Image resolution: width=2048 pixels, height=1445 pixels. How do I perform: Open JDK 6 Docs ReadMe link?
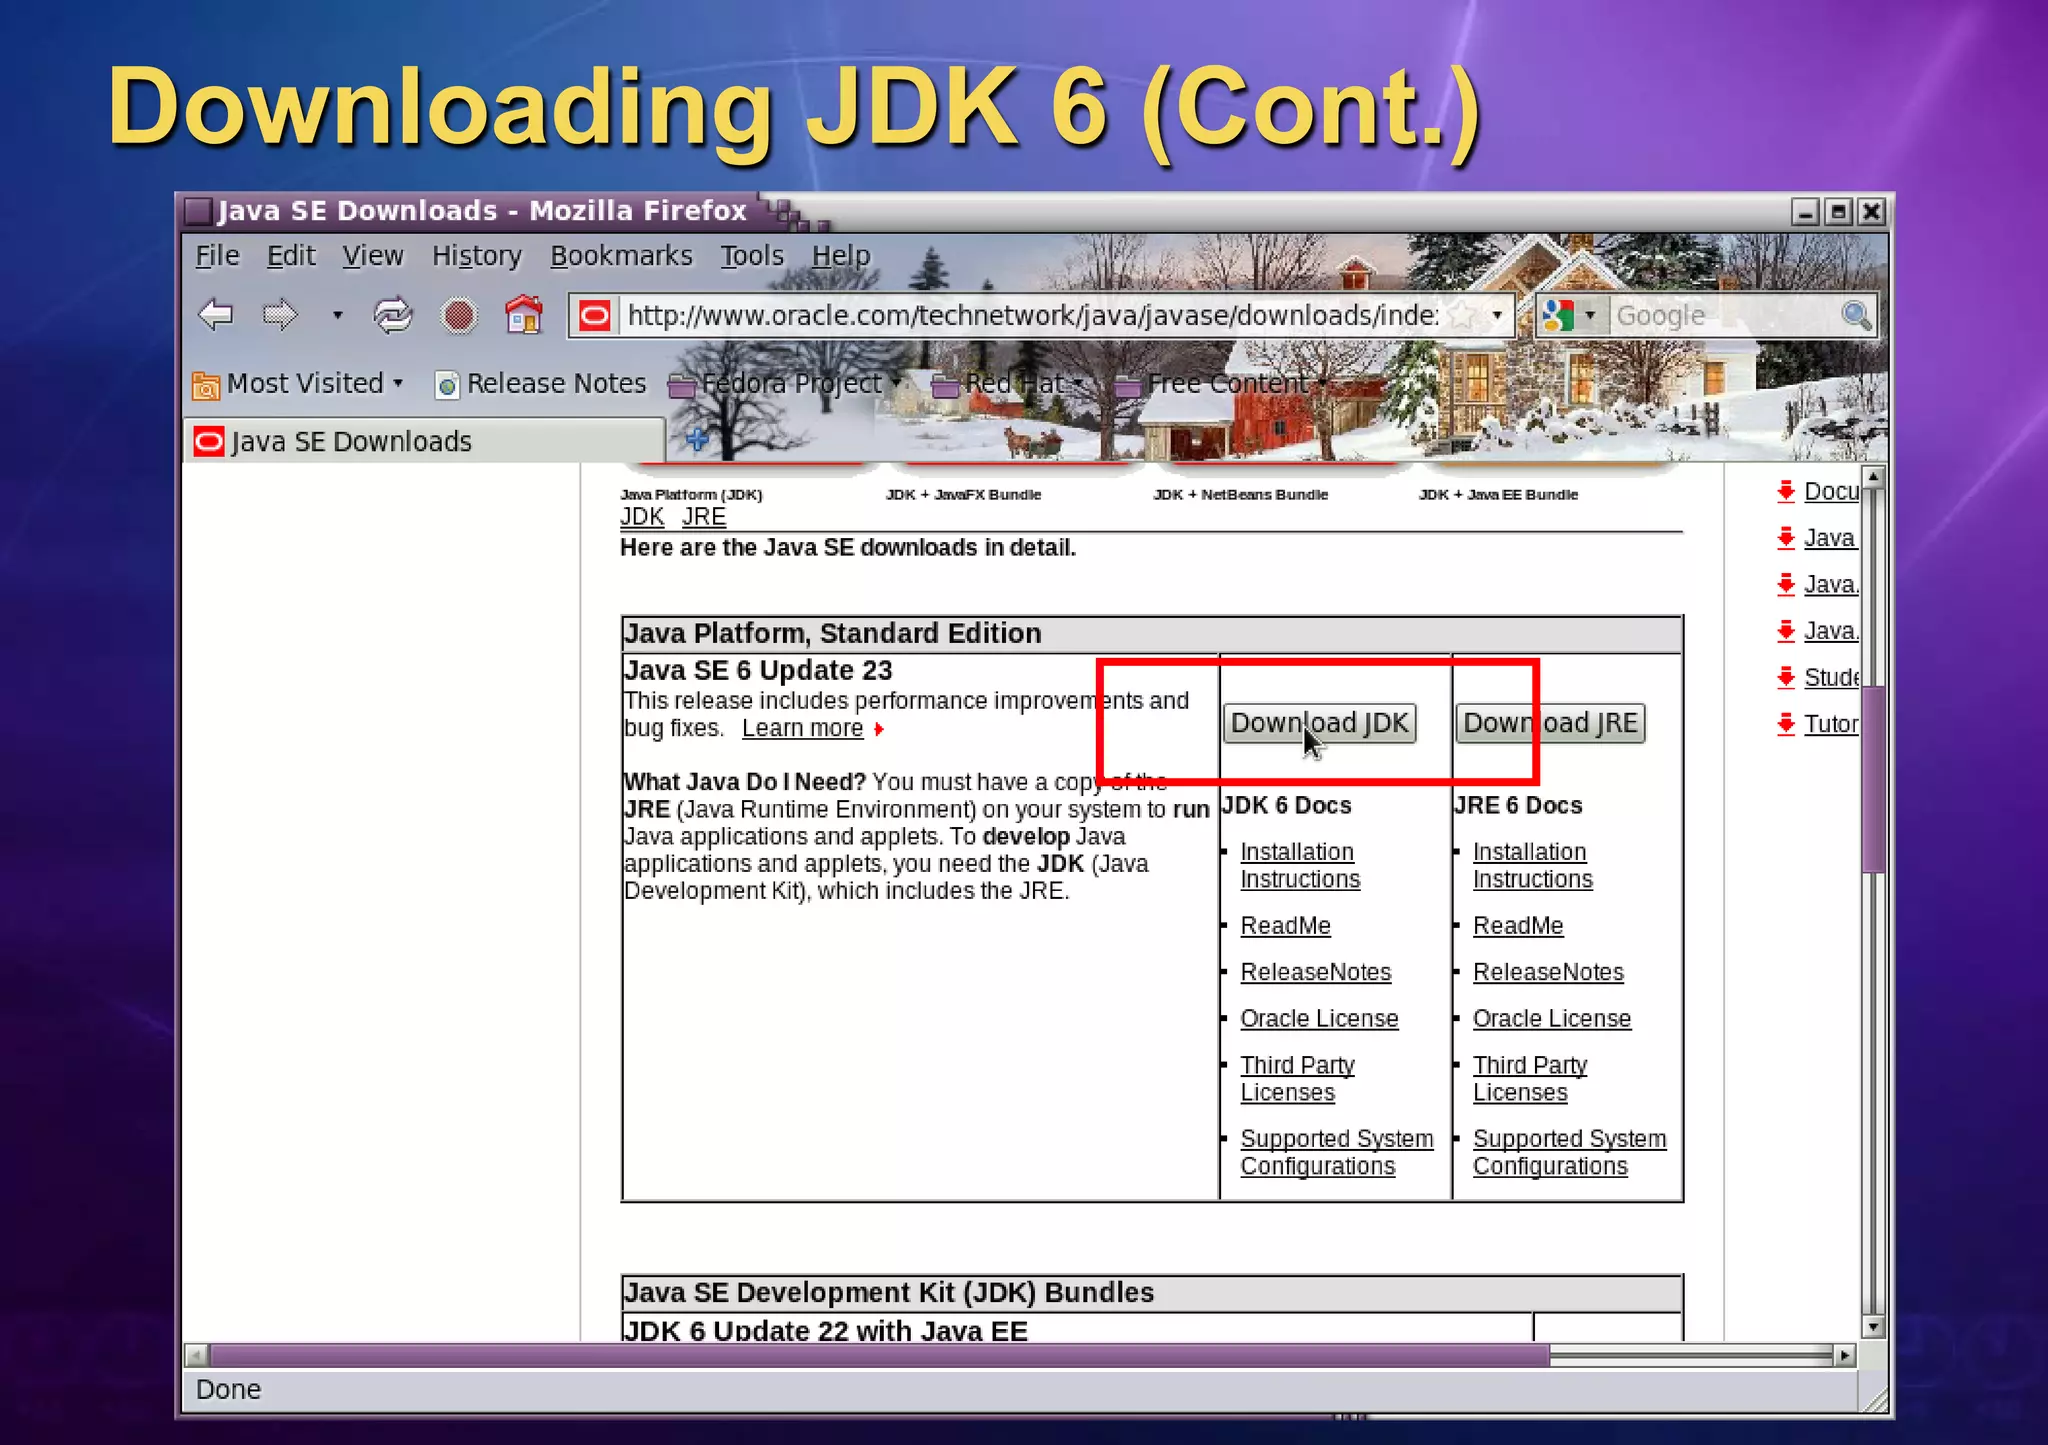1285,926
